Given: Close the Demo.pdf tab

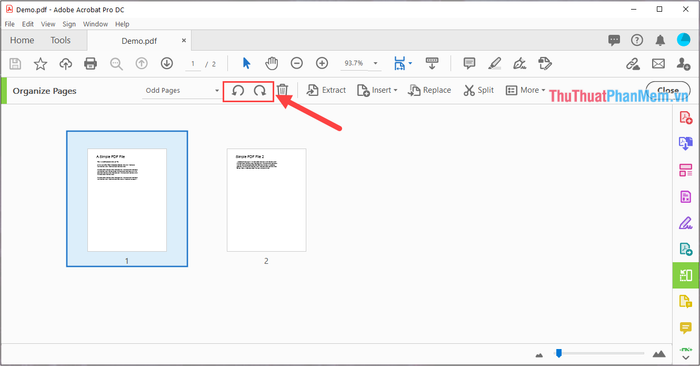Looking at the screenshot, I should (x=183, y=41).
